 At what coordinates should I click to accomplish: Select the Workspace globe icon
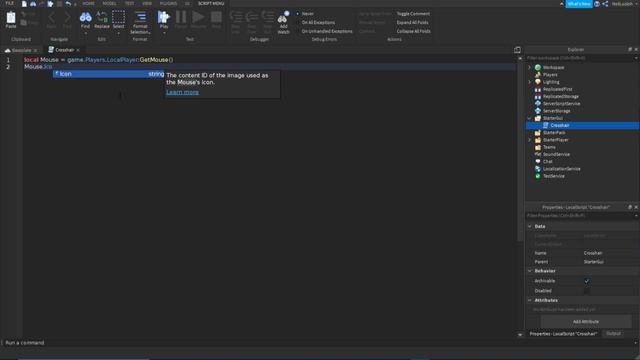[538, 67]
